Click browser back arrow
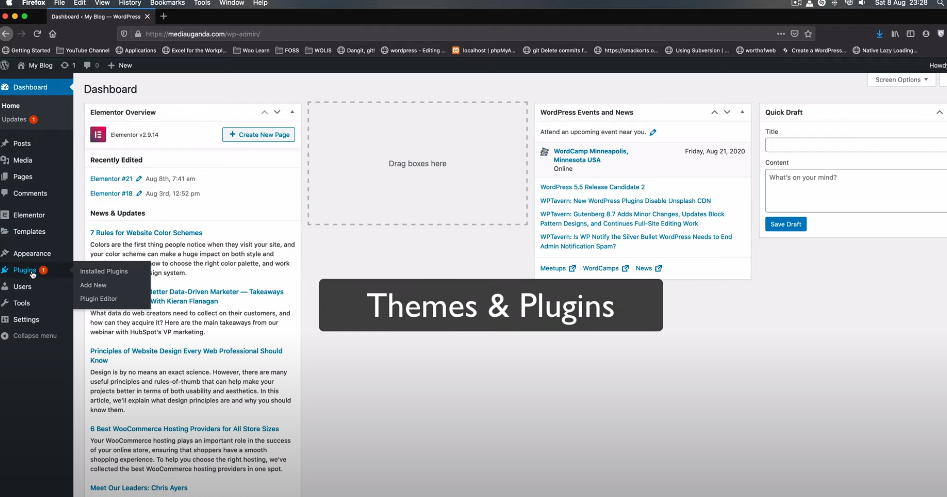Viewport: 947px width, 497px height. tap(6, 34)
